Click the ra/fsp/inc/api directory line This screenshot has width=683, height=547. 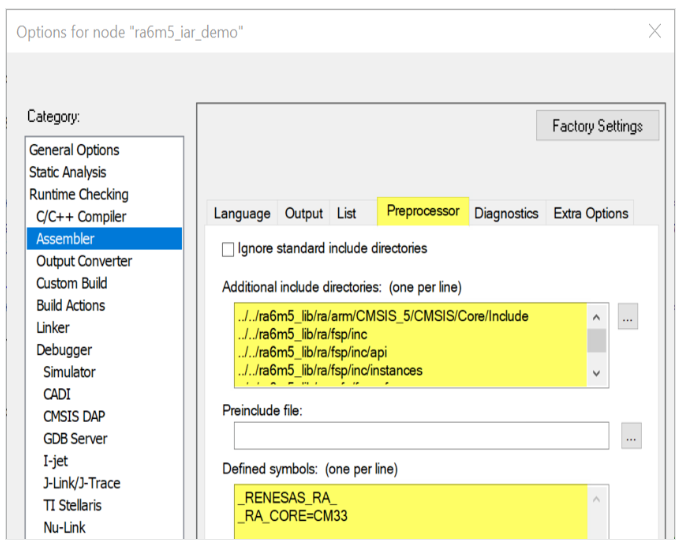(312, 352)
